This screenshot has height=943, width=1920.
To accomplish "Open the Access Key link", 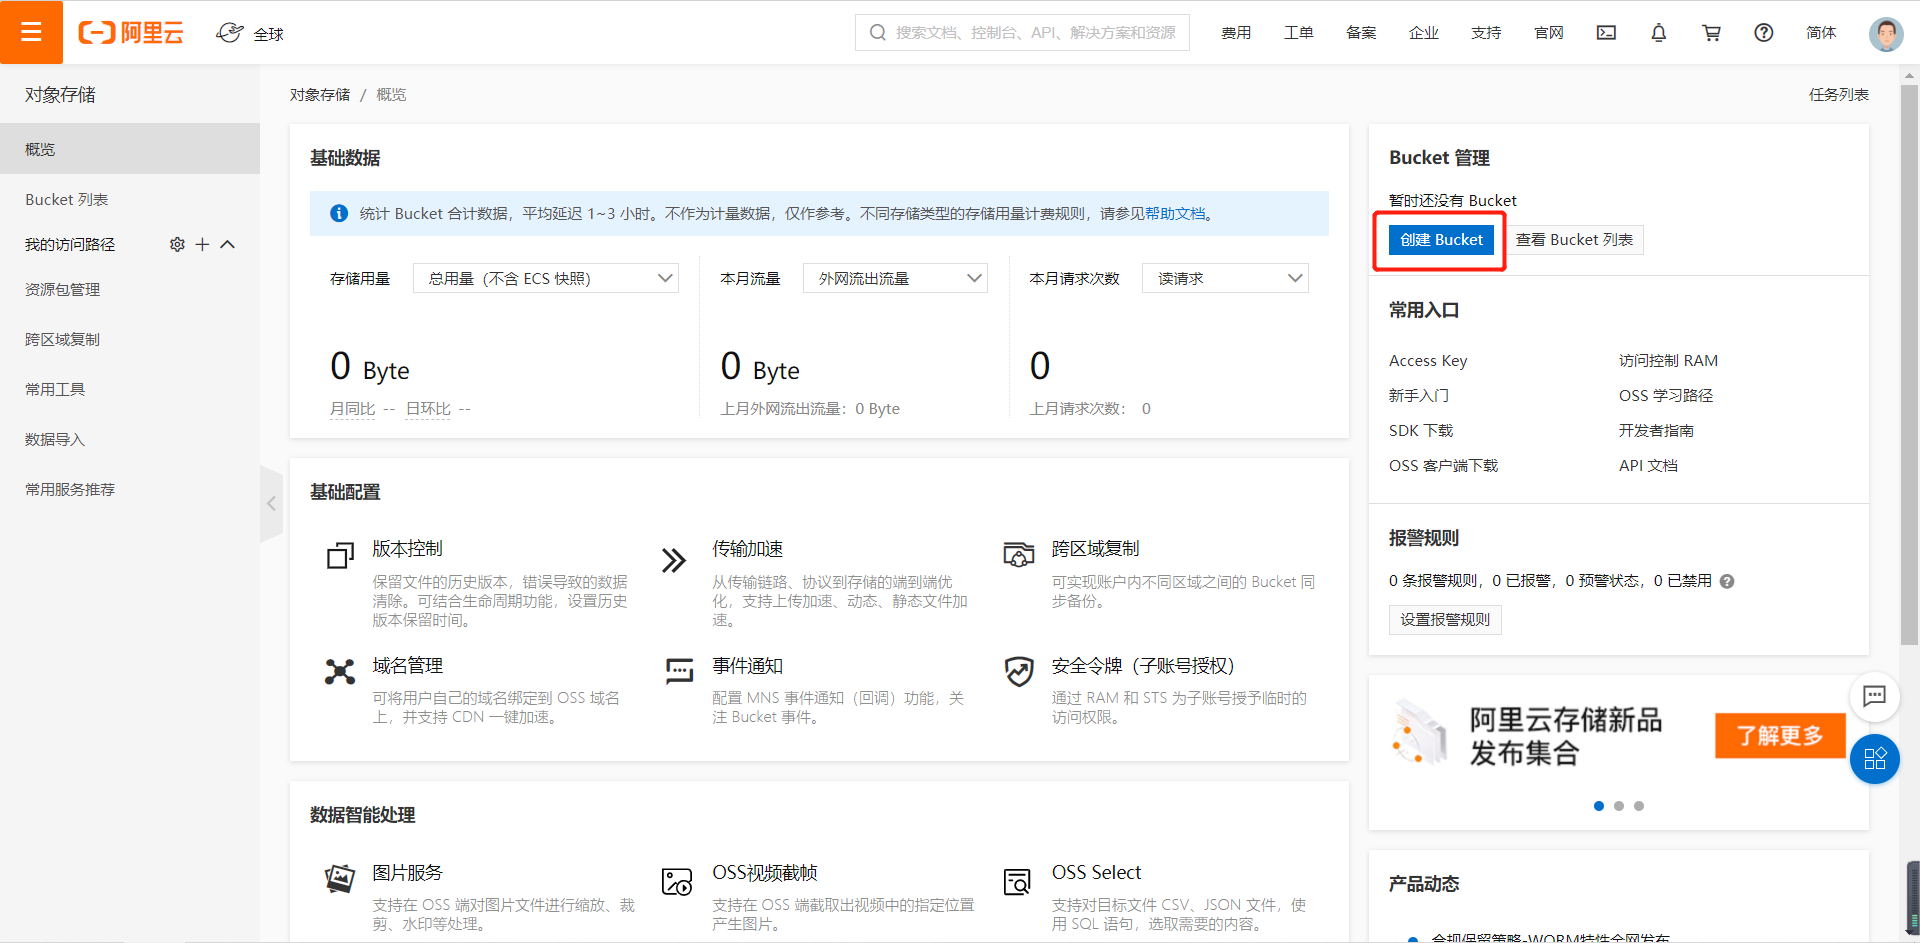I will click(1428, 361).
